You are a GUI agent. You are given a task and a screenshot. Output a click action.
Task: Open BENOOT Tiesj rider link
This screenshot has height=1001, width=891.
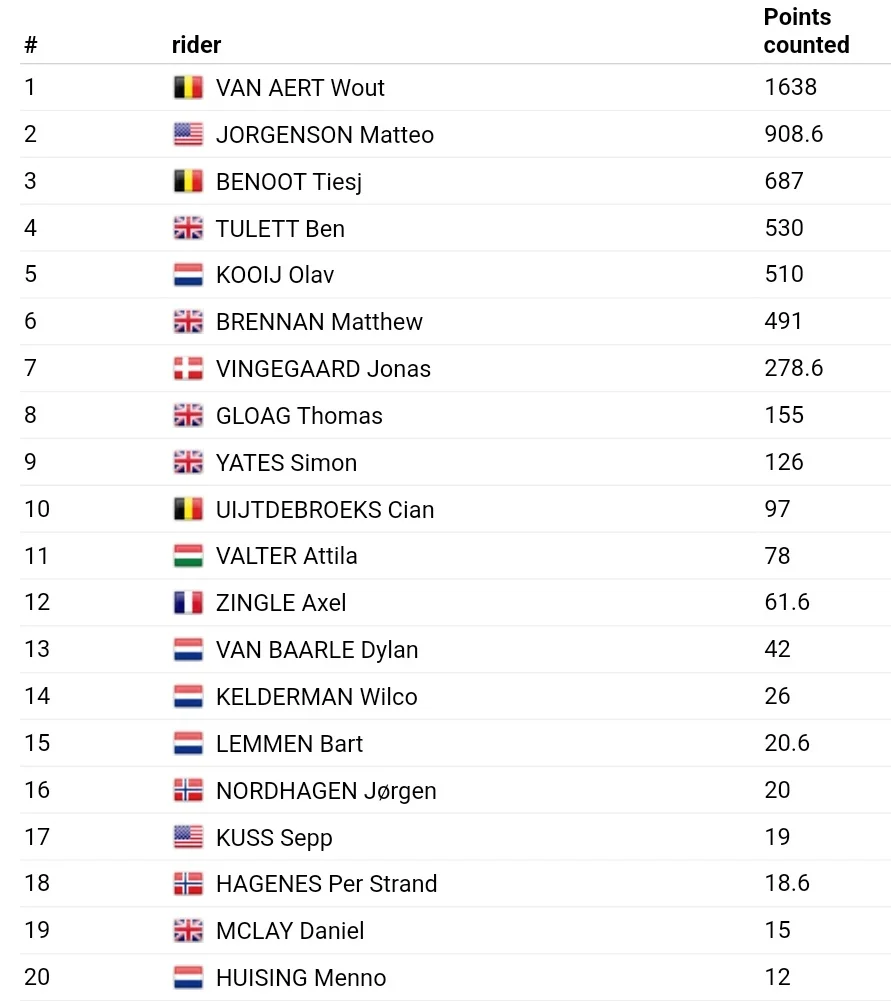288,181
